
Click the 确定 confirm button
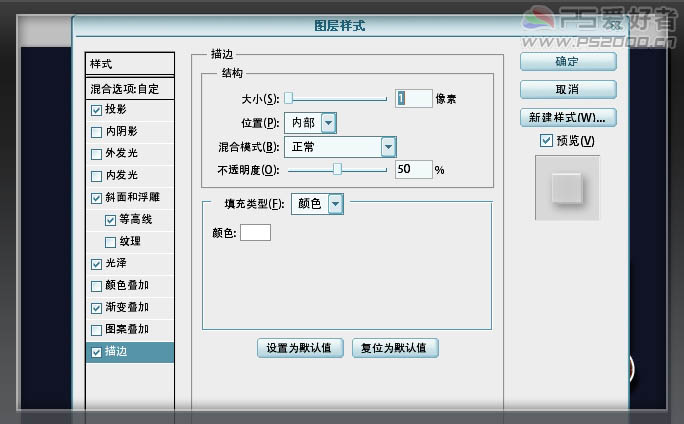pos(568,62)
